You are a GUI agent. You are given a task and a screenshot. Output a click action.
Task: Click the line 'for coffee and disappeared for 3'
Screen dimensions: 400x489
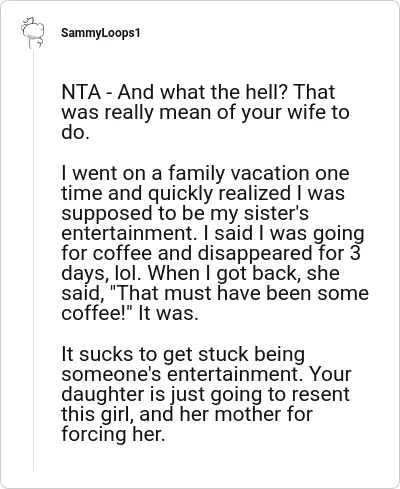[211, 253]
